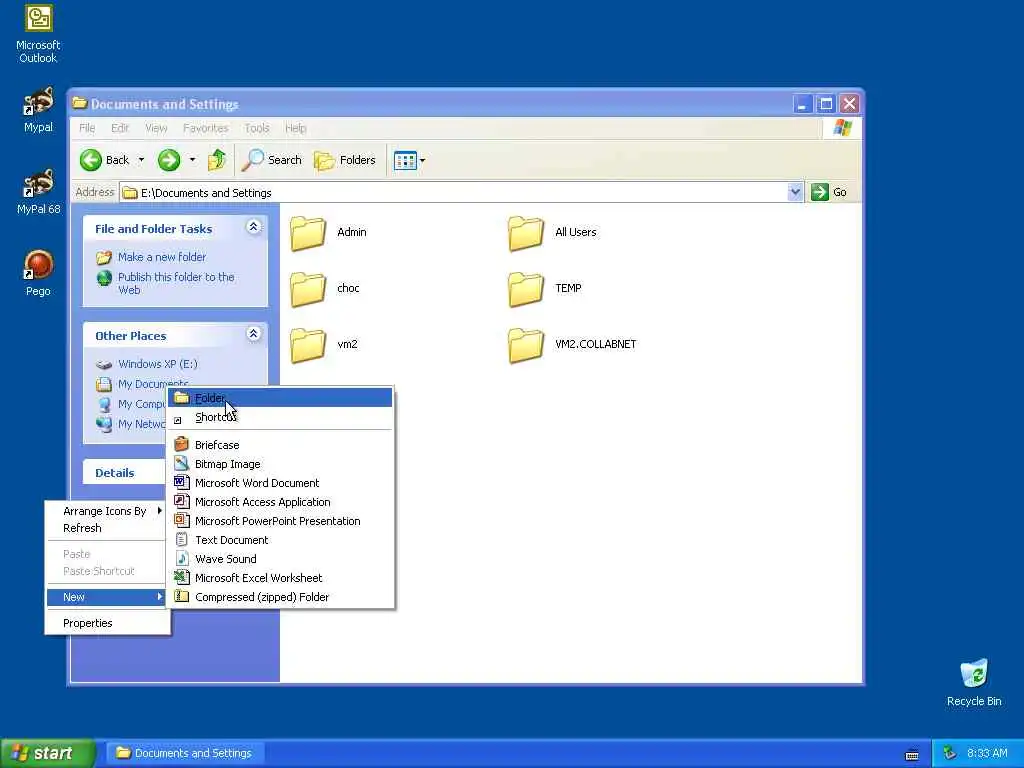
Task: Open My Computer in Other Places
Action: 130,404
